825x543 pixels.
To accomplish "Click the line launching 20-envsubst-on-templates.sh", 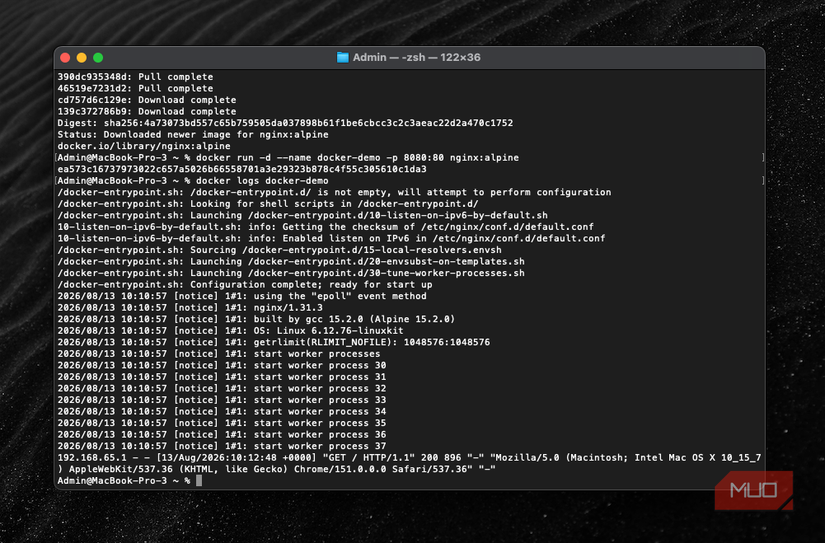I will [x=291, y=262].
